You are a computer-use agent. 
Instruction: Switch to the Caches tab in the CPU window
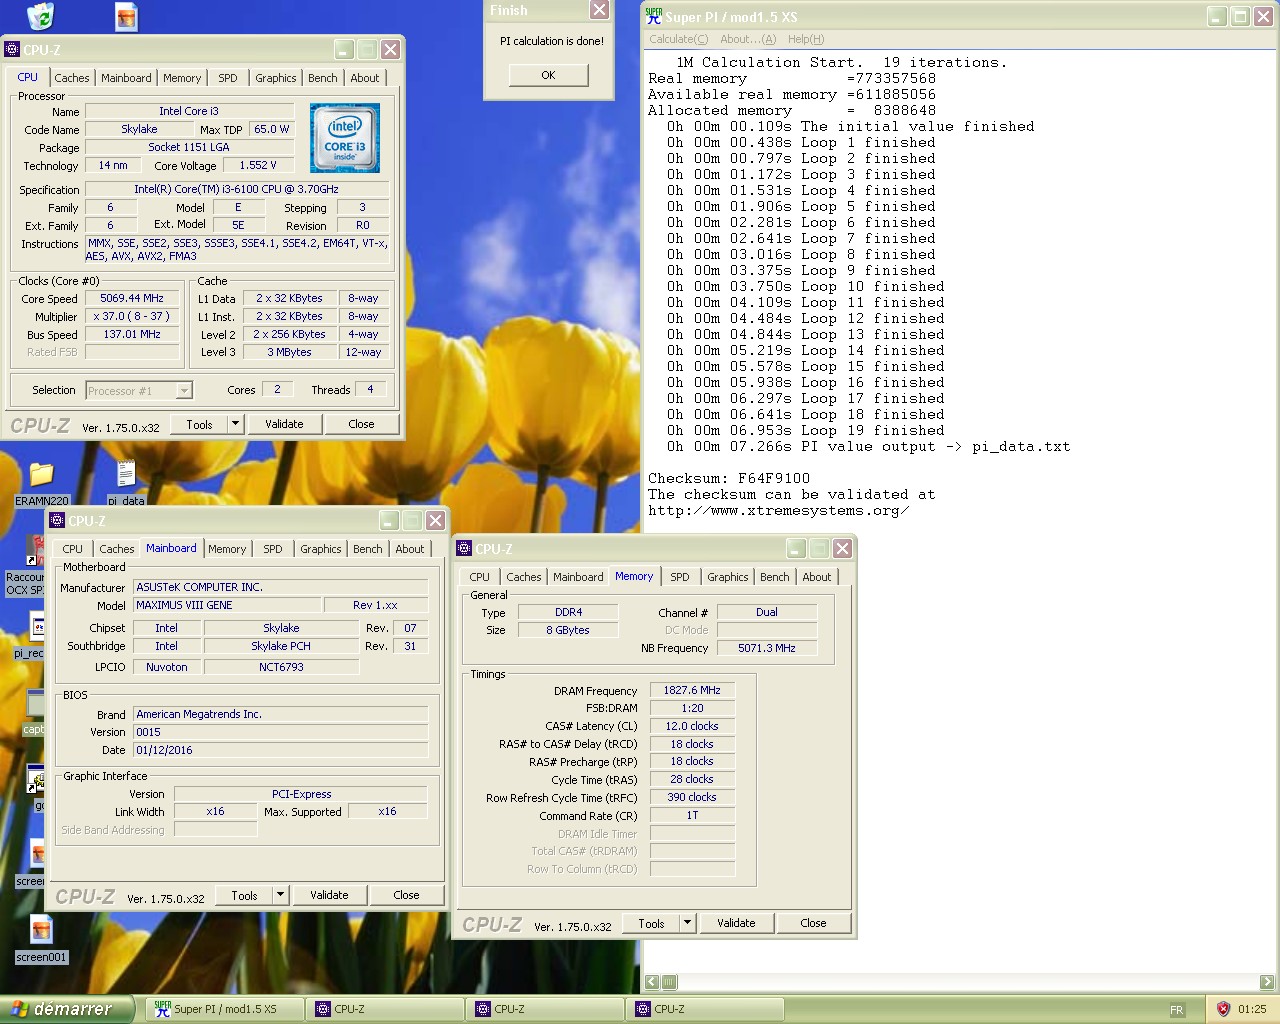click(72, 78)
